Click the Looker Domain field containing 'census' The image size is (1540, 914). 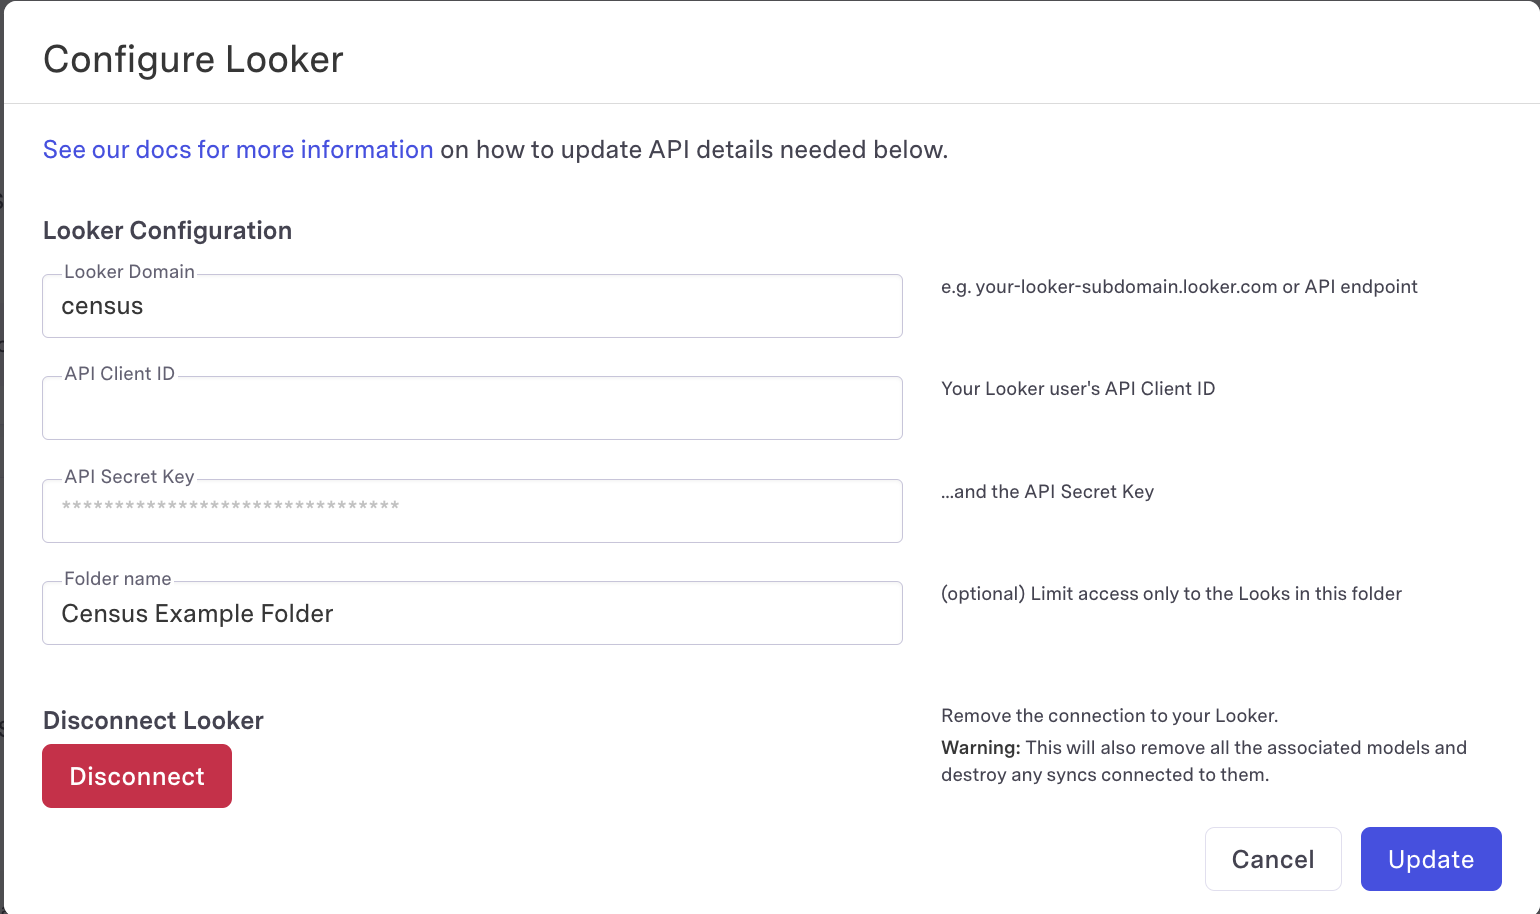472,307
